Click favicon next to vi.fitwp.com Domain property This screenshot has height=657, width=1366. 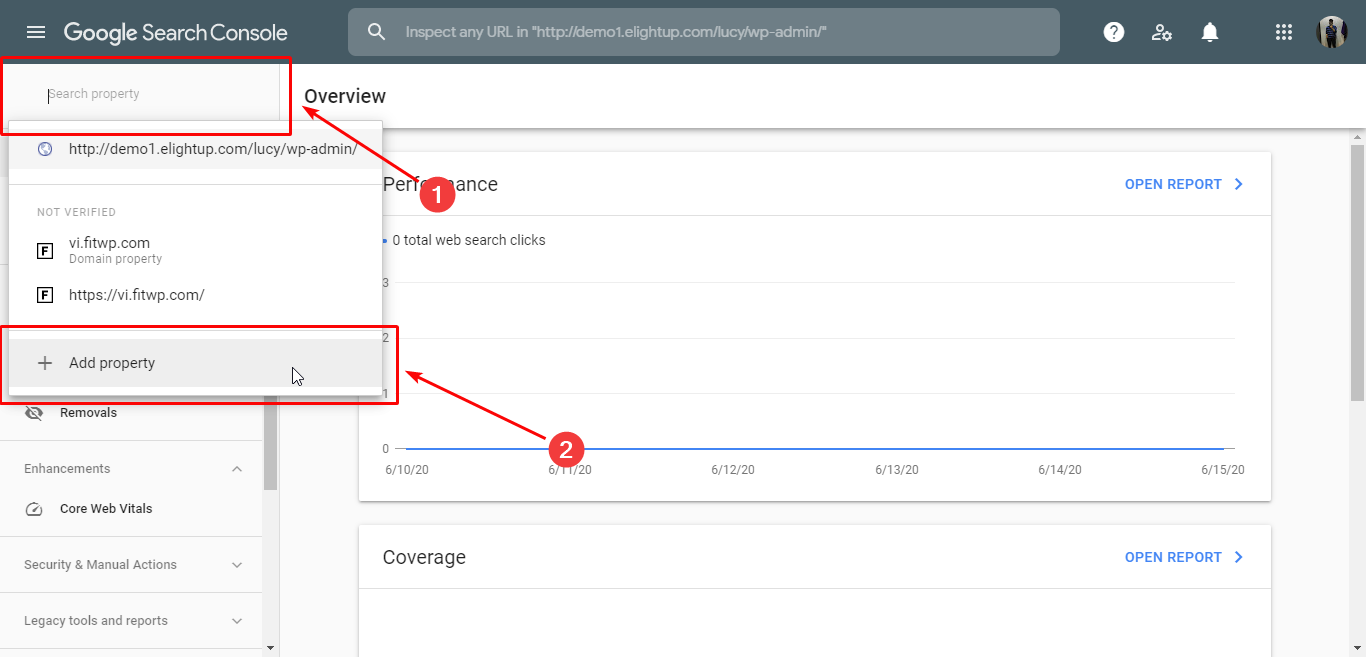[45, 250]
